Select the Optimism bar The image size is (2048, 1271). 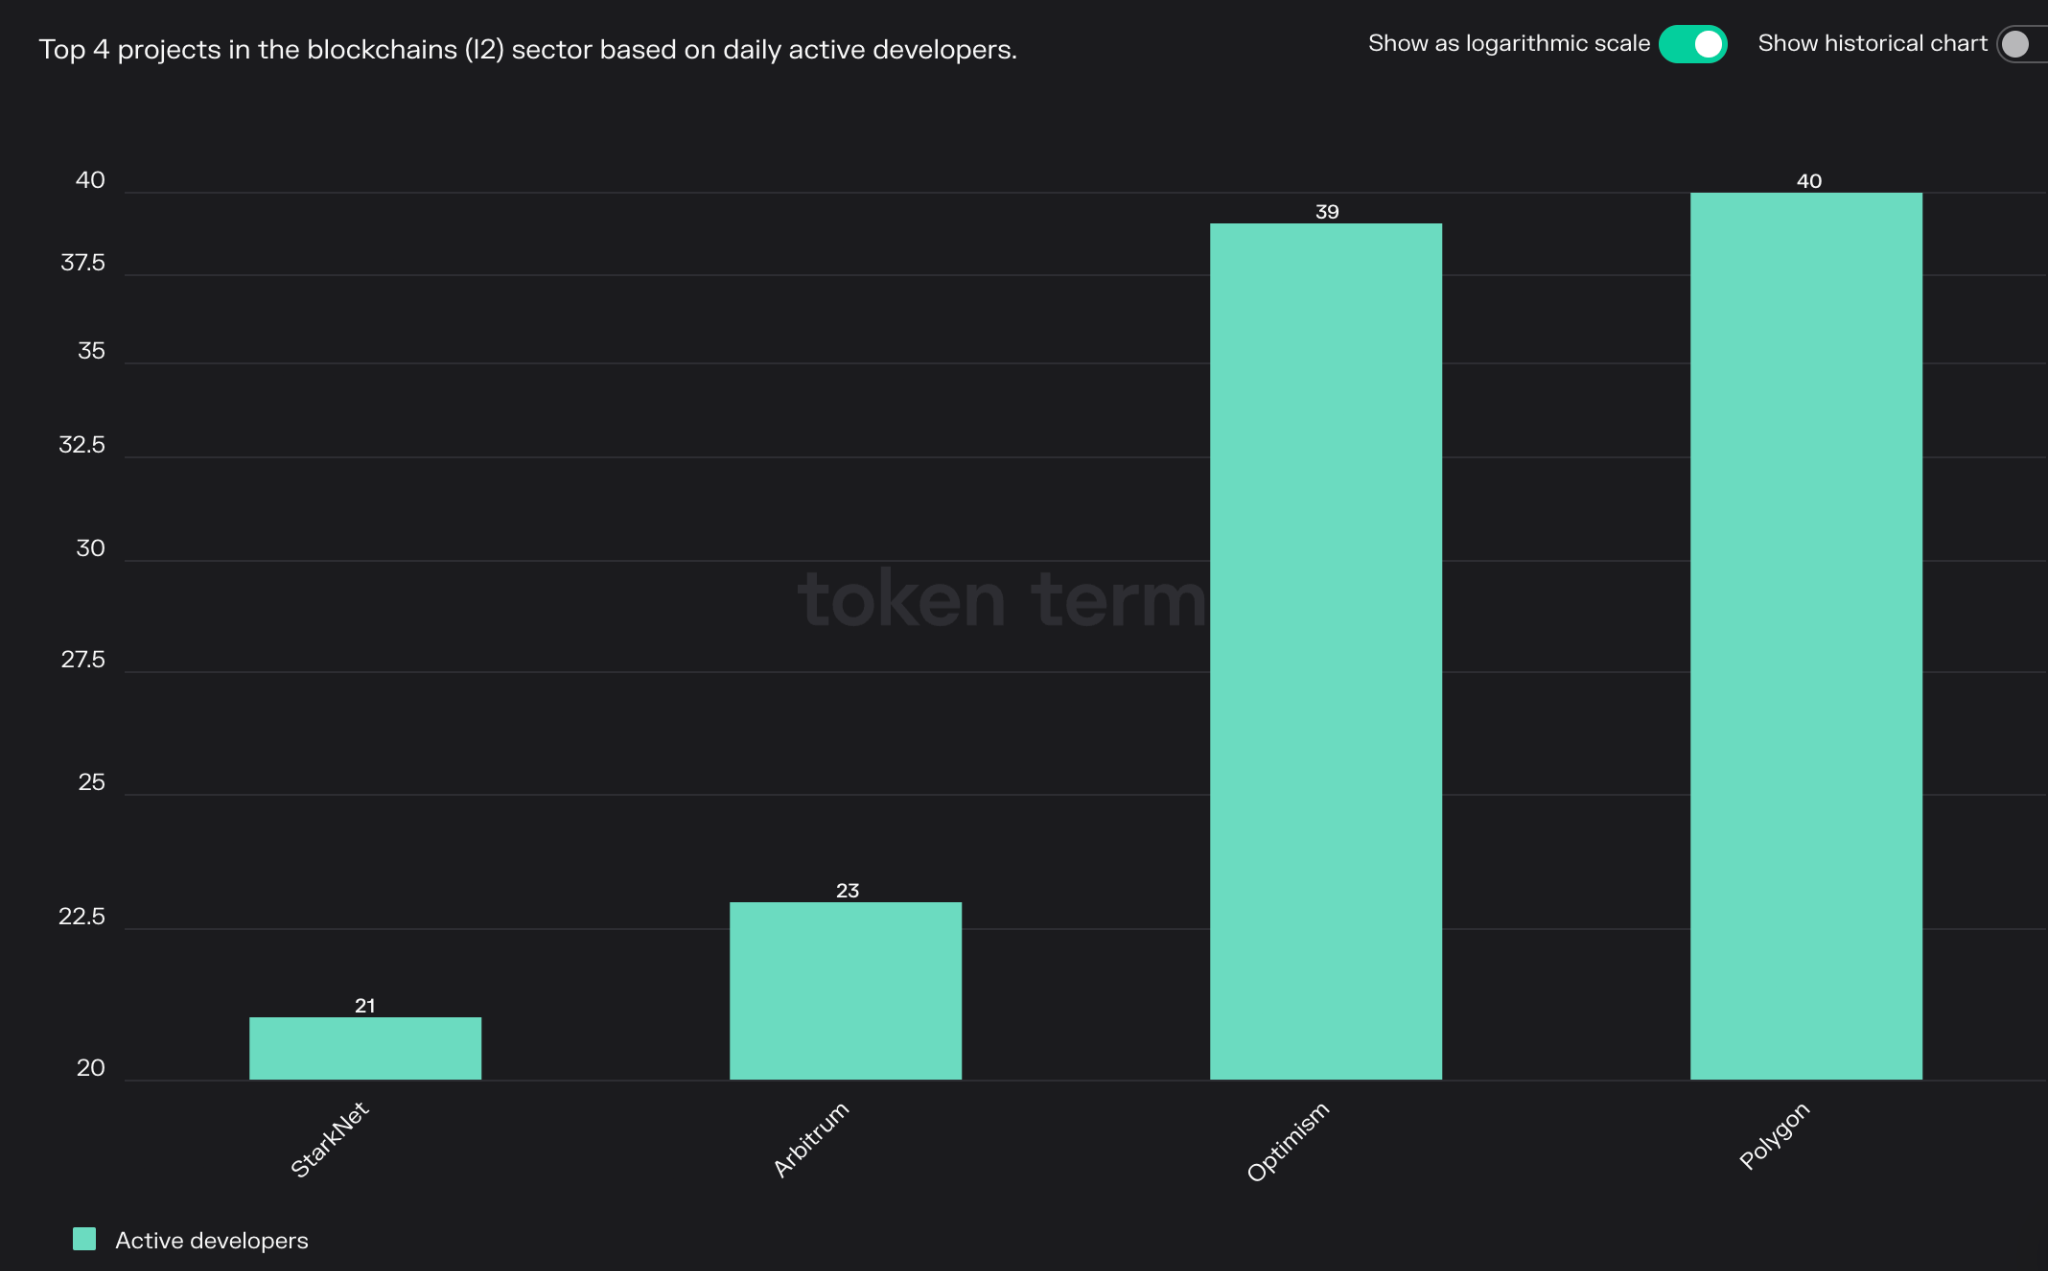click(1325, 650)
